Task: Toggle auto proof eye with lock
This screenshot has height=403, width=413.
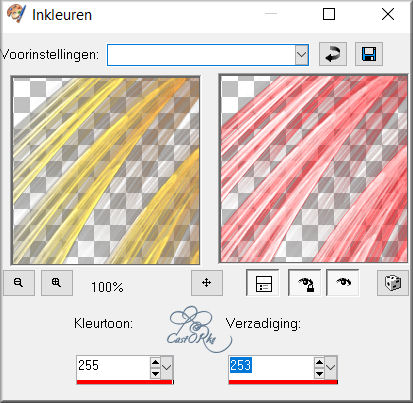Action: point(305,283)
